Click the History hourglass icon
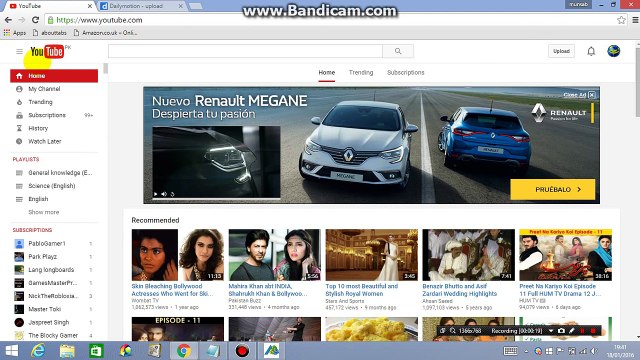The height and width of the screenshot is (360, 640). pyautogui.click(x=19, y=128)
